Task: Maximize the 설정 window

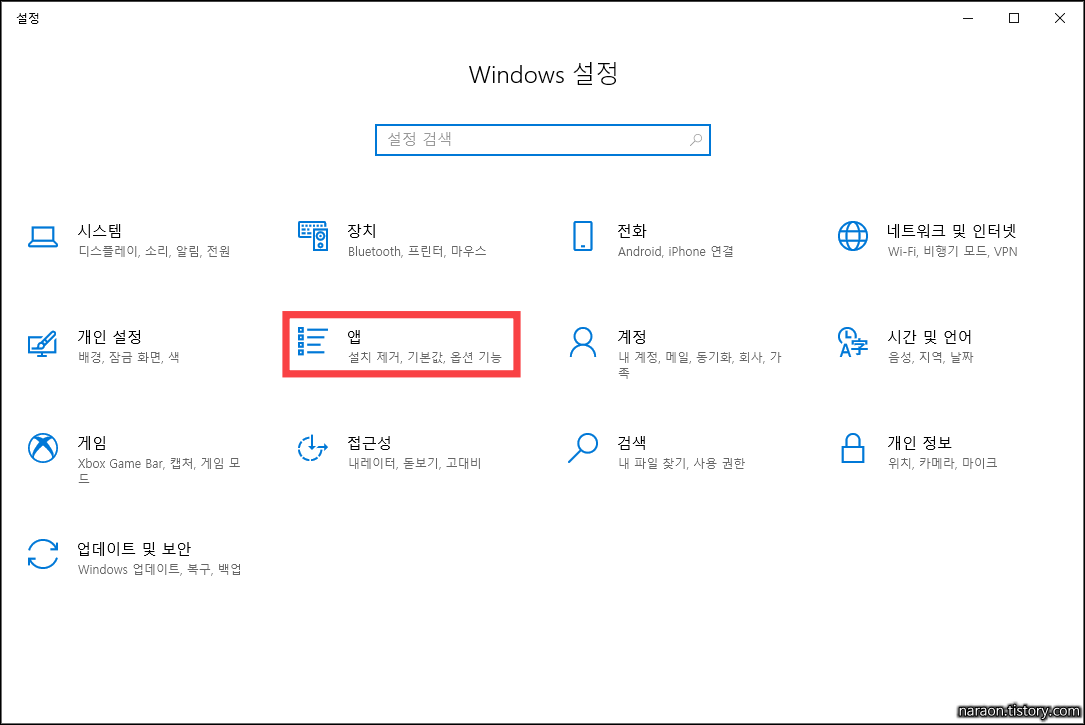Action: [1014, 19]
